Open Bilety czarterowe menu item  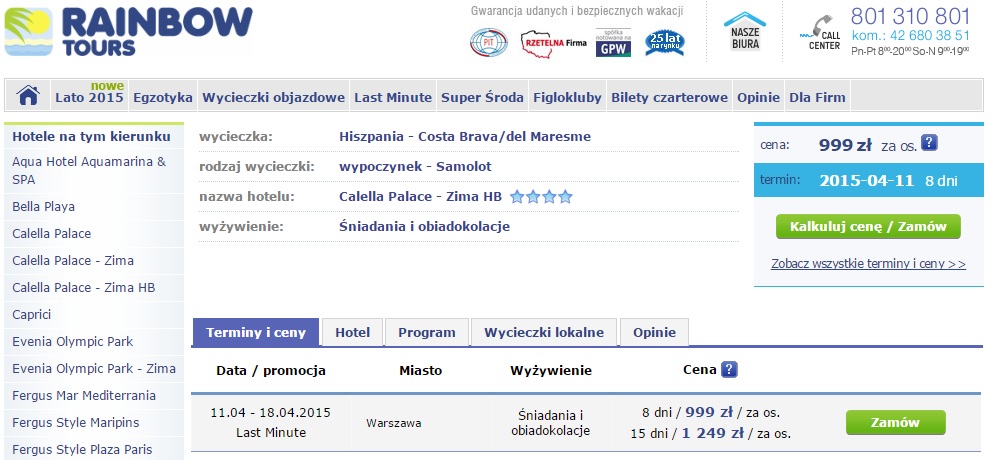click(x=669, y=97)
